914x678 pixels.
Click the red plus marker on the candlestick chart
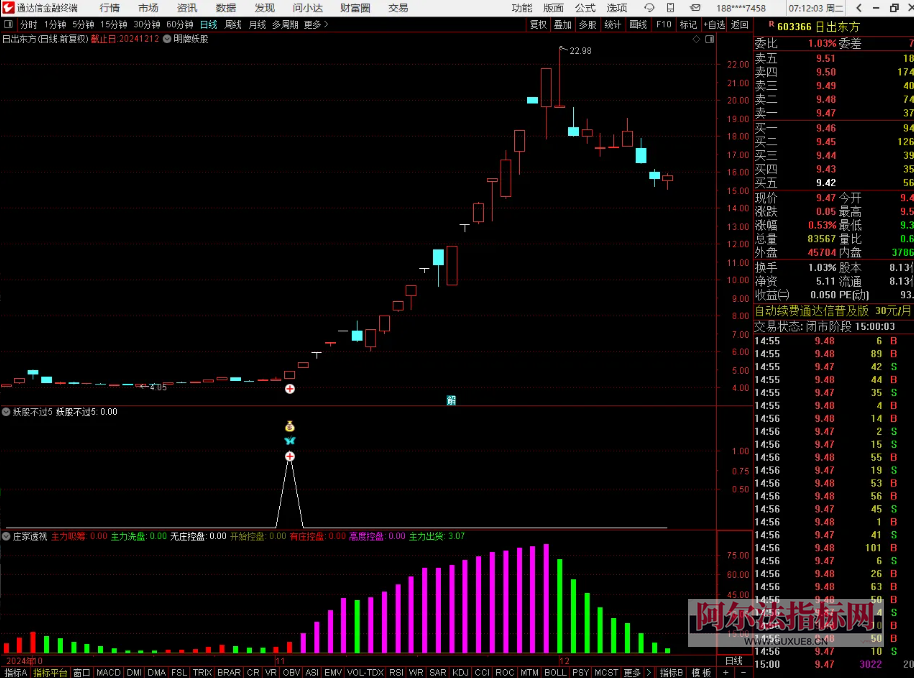290,387
